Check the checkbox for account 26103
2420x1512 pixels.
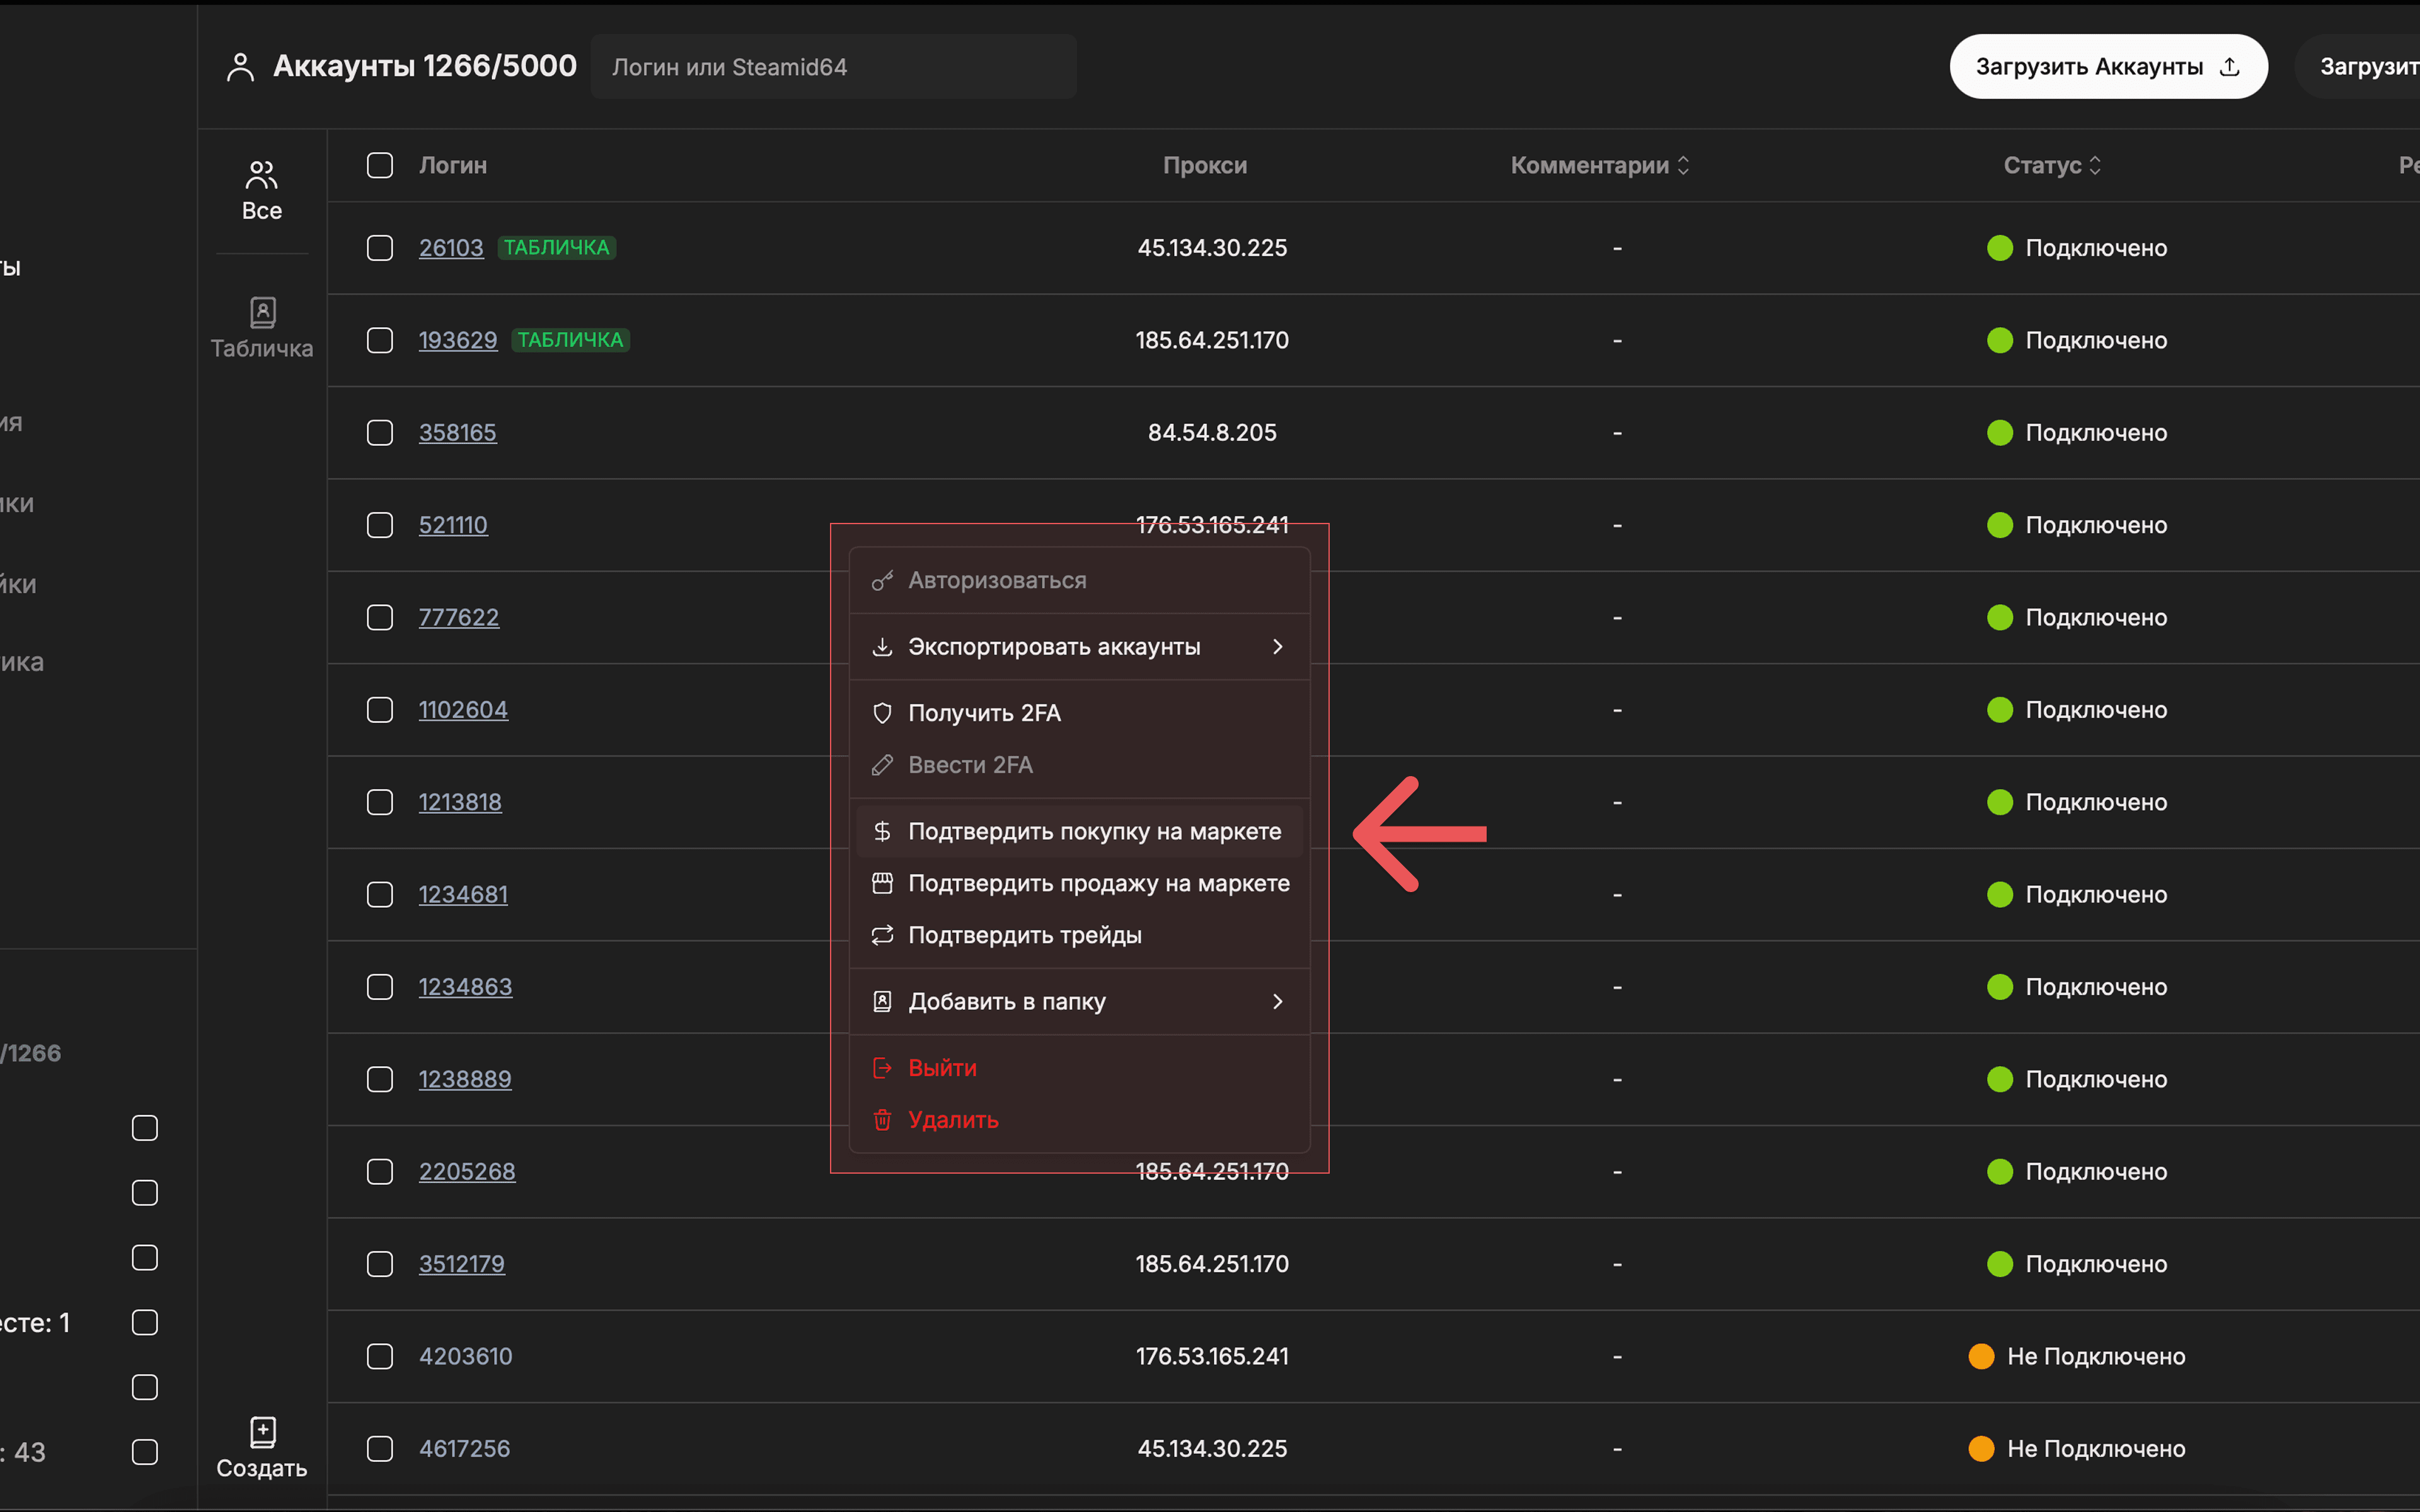[x=380, y=248]
